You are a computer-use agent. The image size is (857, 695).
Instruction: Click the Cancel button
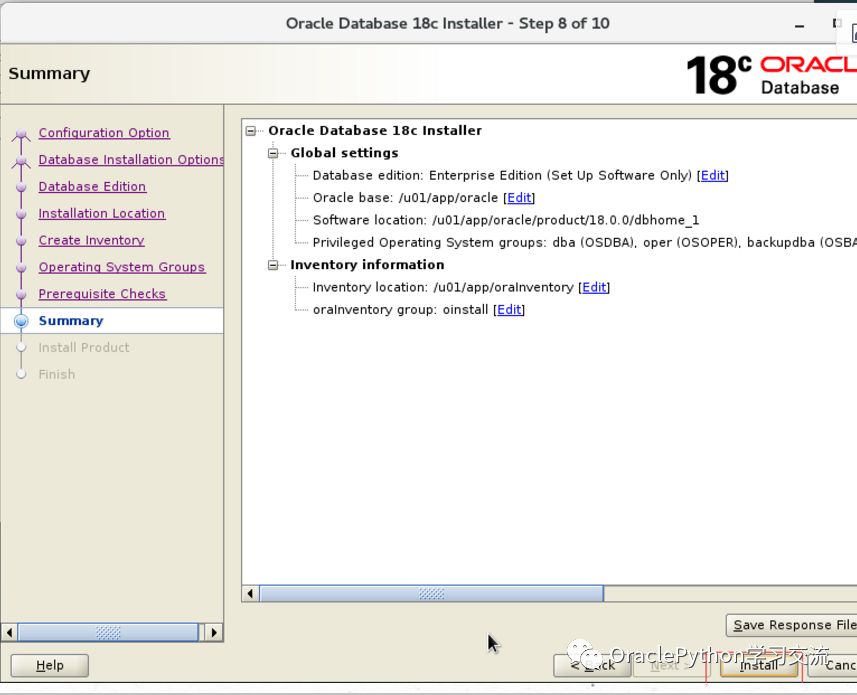coord(832,665)
